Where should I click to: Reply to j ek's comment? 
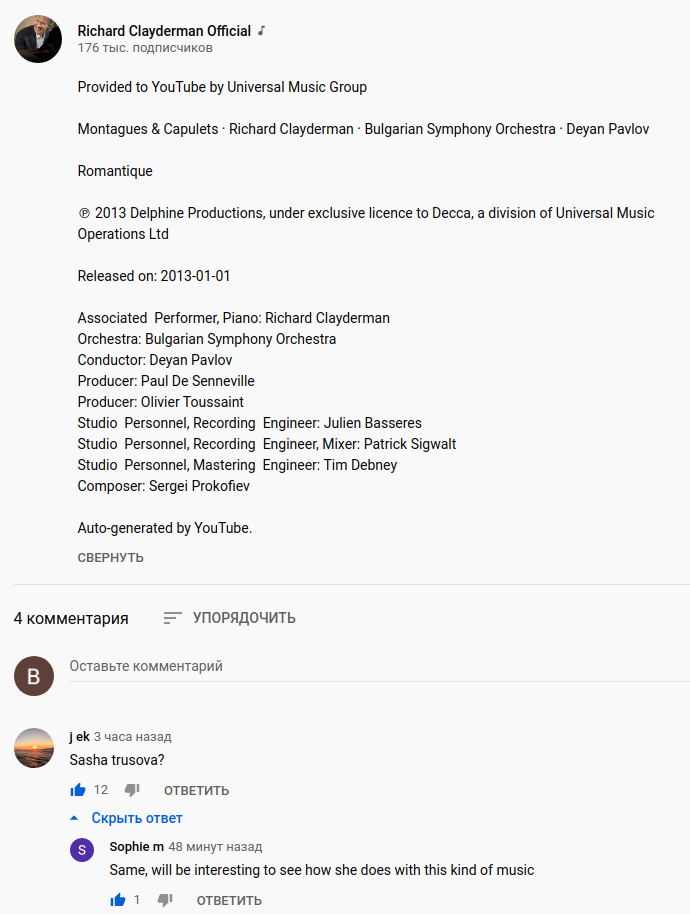(x=196, y=791)
